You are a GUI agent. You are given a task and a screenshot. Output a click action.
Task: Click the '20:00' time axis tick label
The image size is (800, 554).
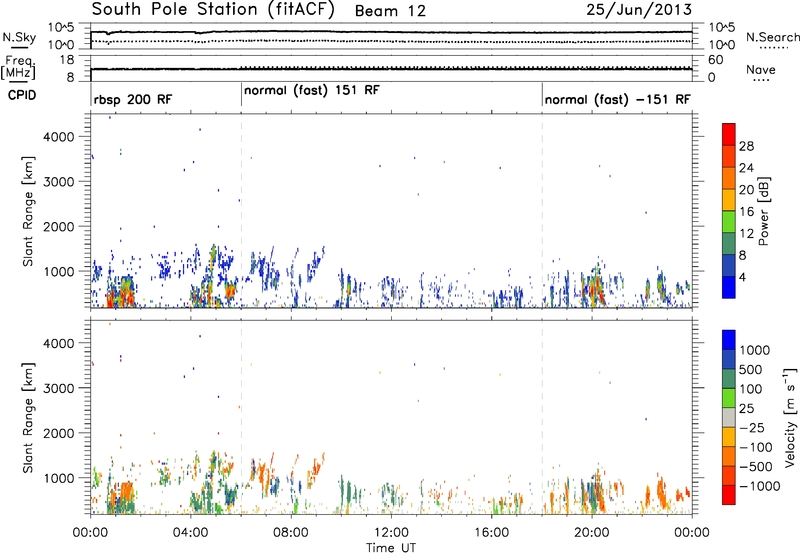pos(591,533)
